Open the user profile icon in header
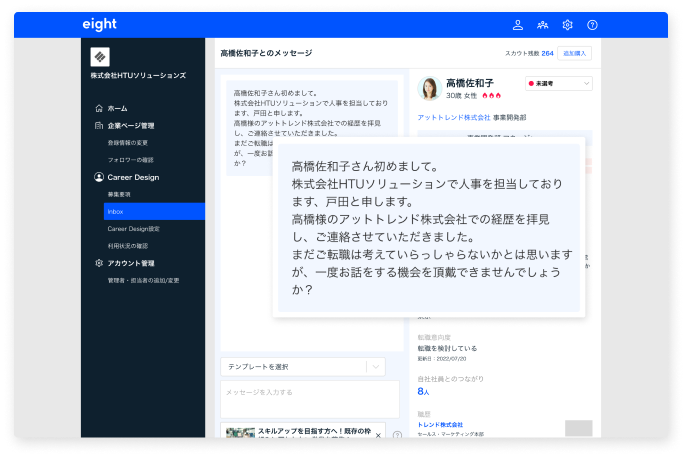This screenshot has width=684, height=455. tap(517, 25)
